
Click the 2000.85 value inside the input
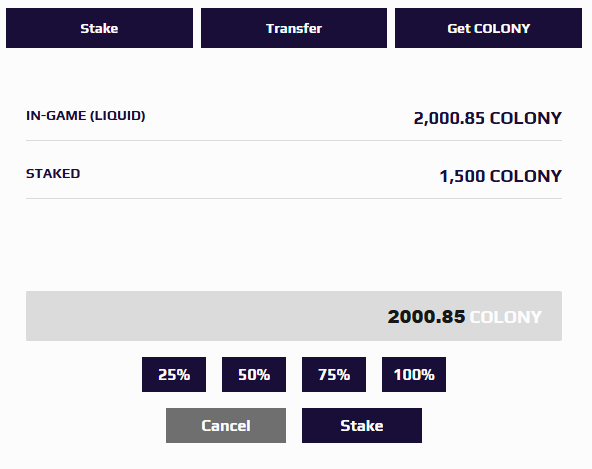point(426,316)
